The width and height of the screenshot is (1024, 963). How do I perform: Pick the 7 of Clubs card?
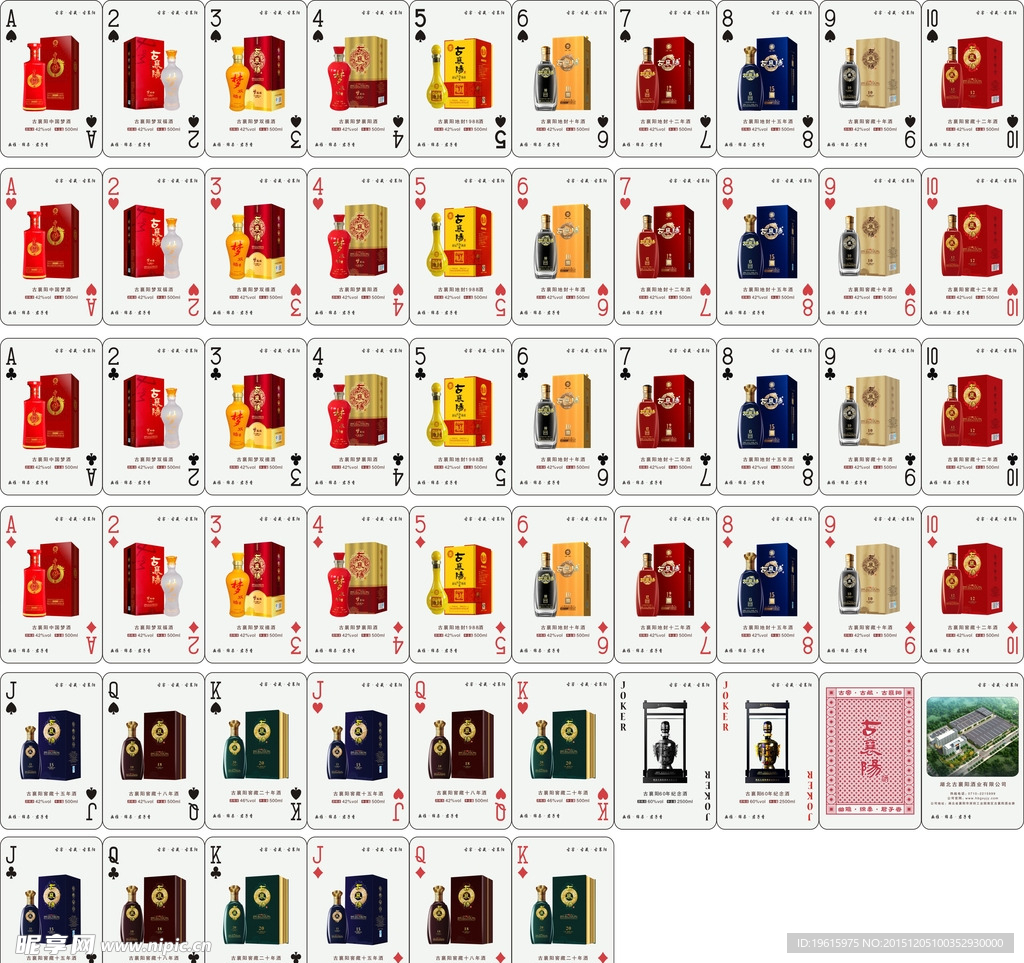click(665, 417)
